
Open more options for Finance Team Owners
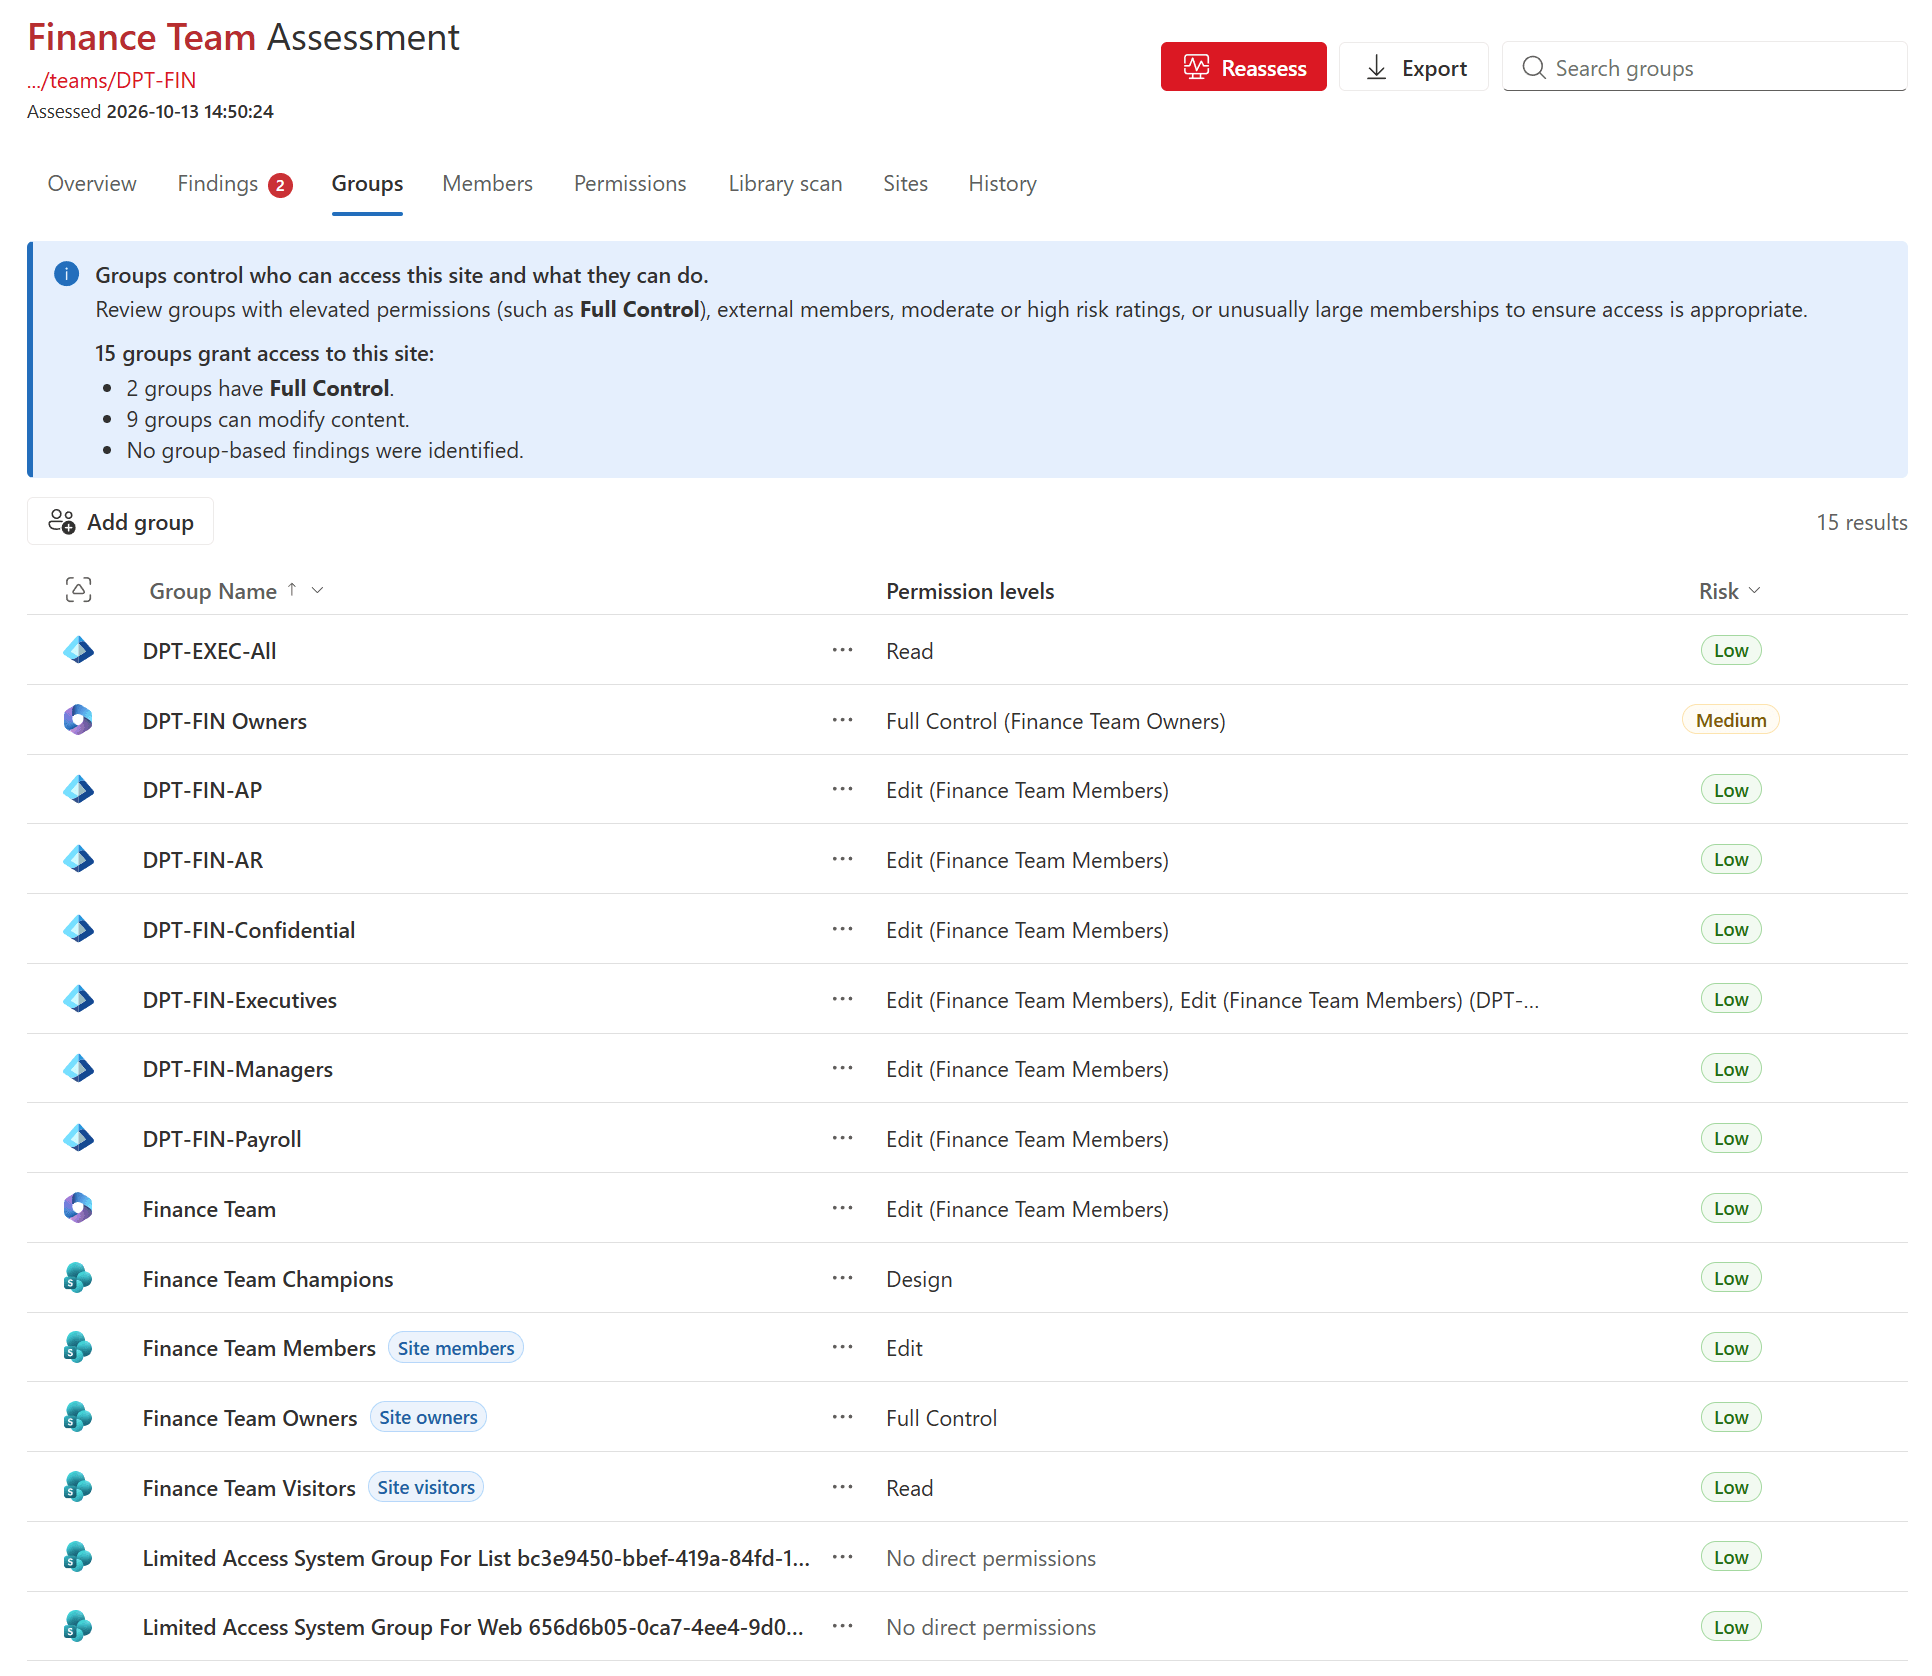point(843,1417)
